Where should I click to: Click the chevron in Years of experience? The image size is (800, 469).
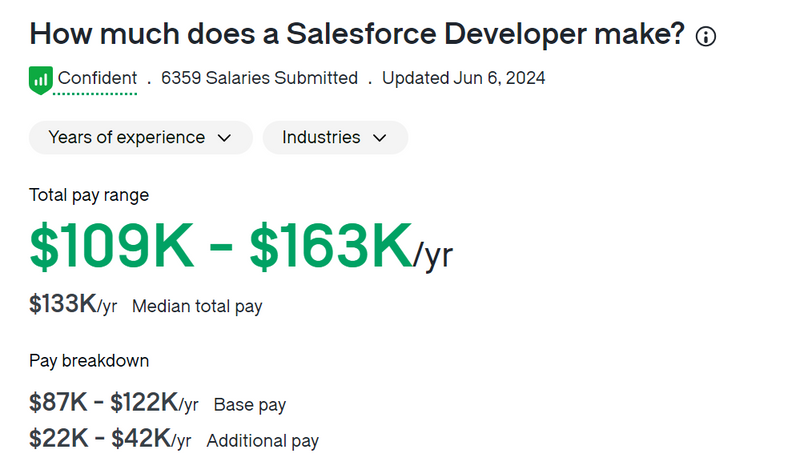(x=224, y=138)
